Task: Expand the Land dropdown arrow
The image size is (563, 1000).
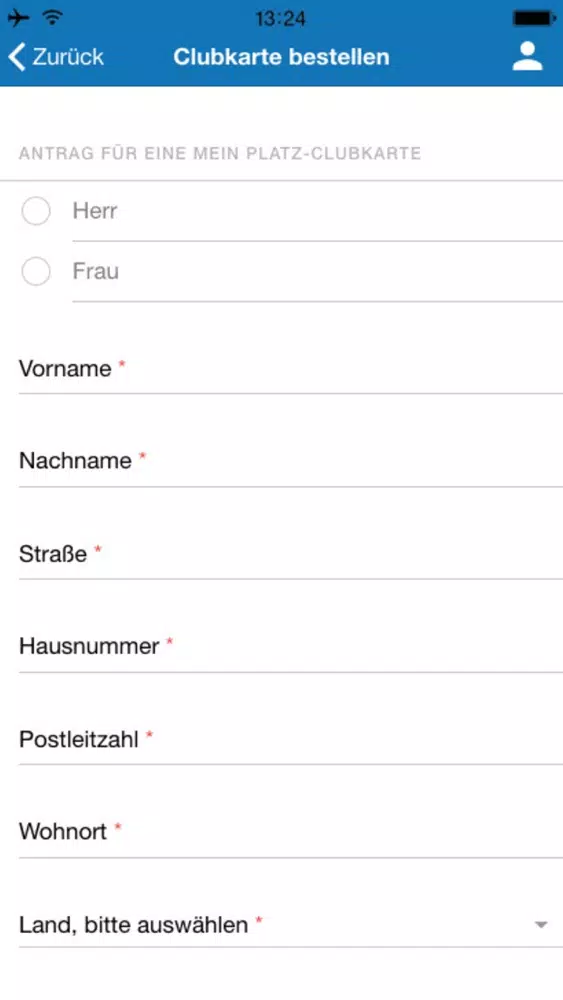Action: [541, 924]
